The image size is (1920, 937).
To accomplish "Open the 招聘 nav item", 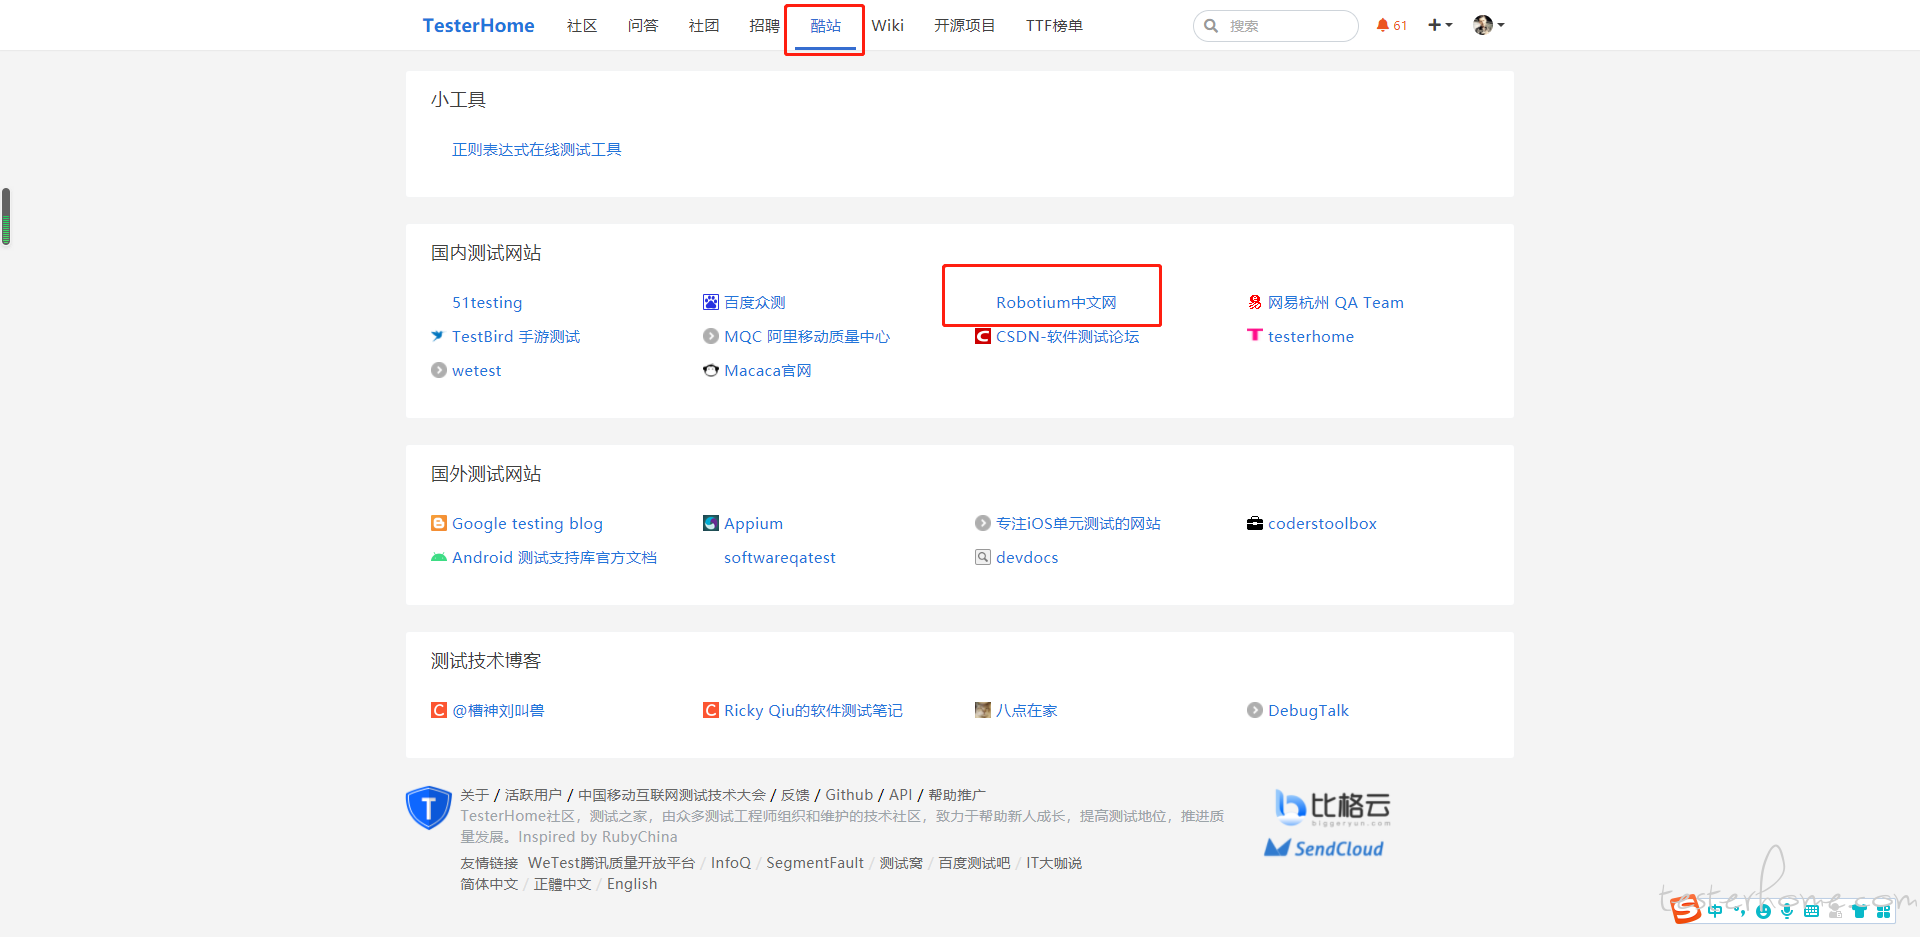I will [765, 25].
